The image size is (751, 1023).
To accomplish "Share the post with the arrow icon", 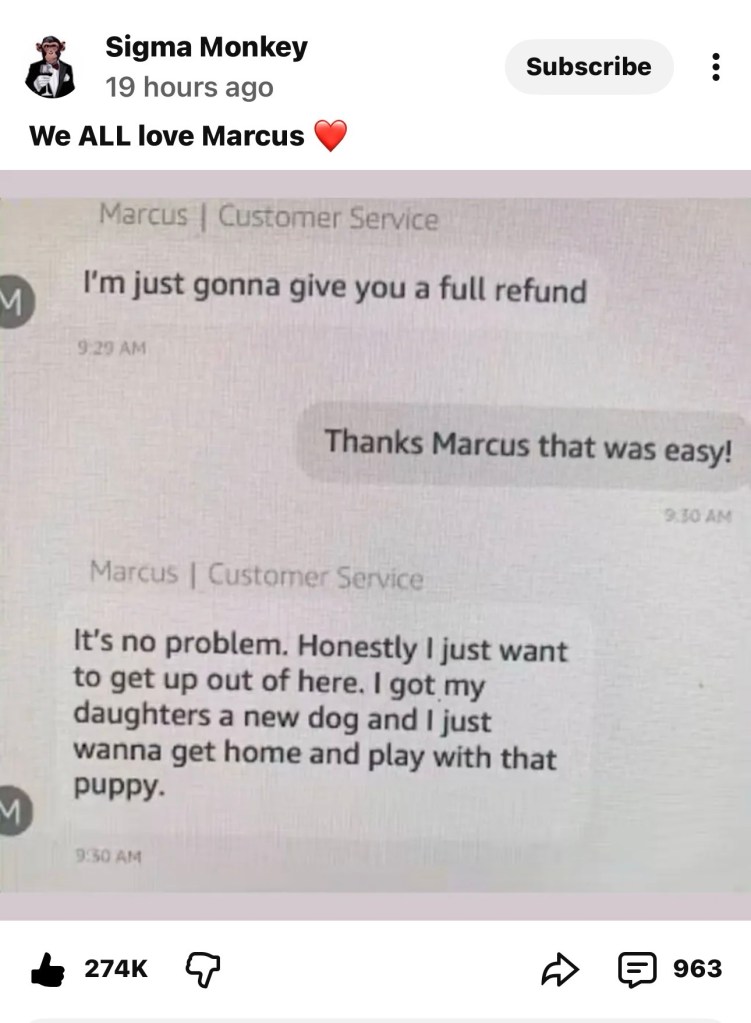I will click(x=560, y=970).
